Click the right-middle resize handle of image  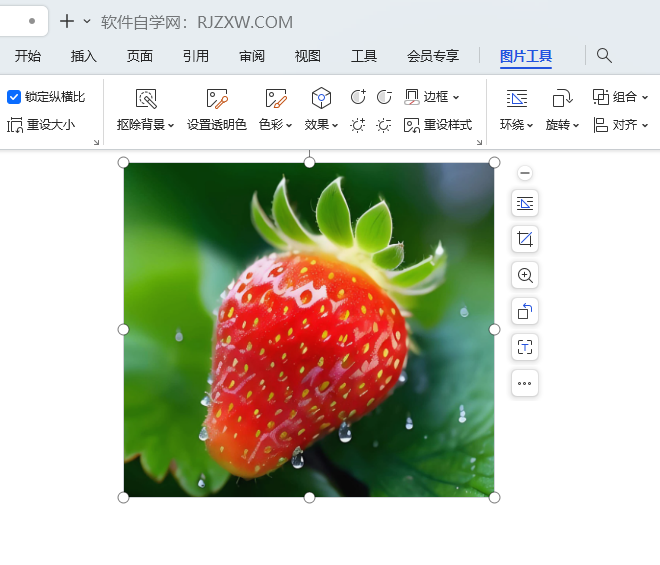tap(495, 330)
